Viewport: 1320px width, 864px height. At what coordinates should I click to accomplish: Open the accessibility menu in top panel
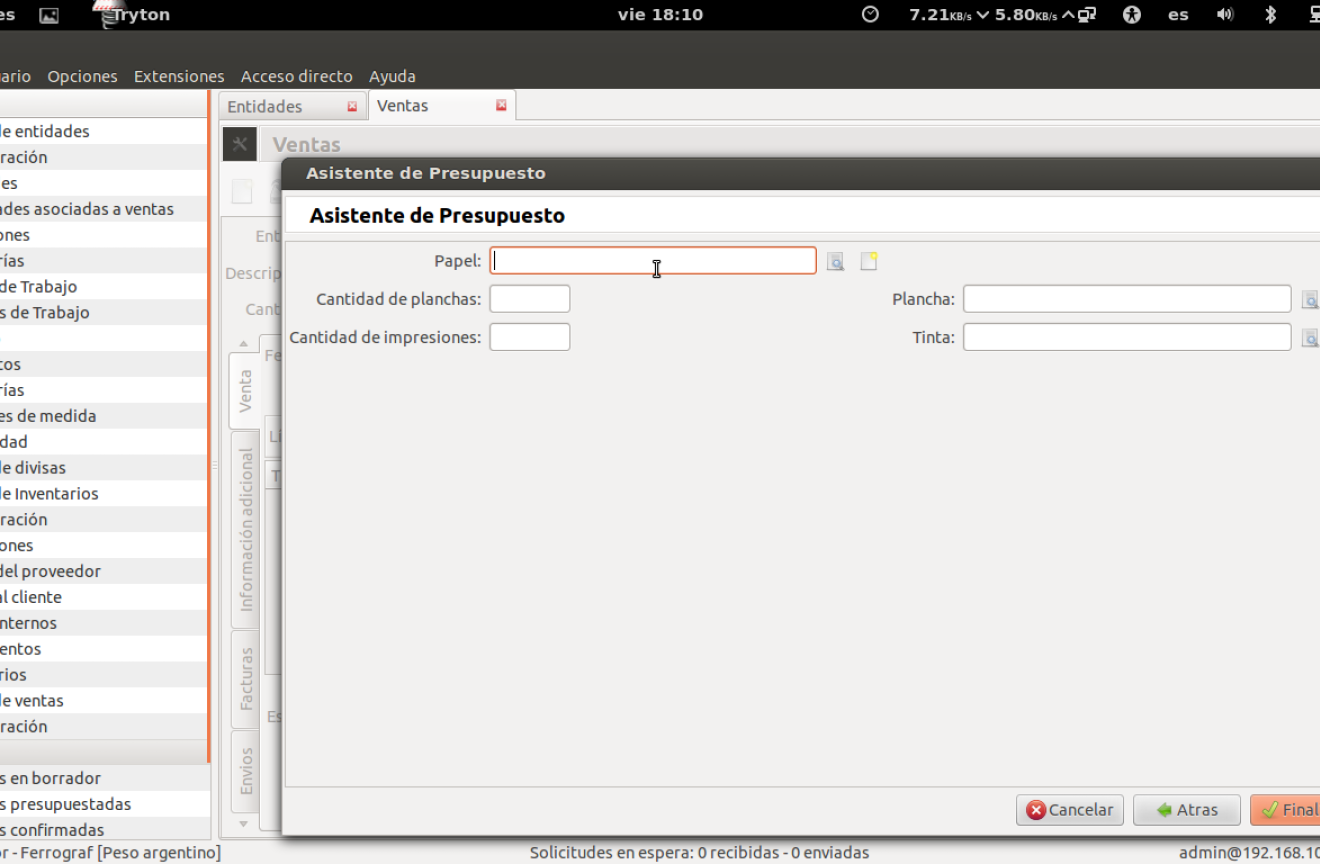[x=1132, y=15]
